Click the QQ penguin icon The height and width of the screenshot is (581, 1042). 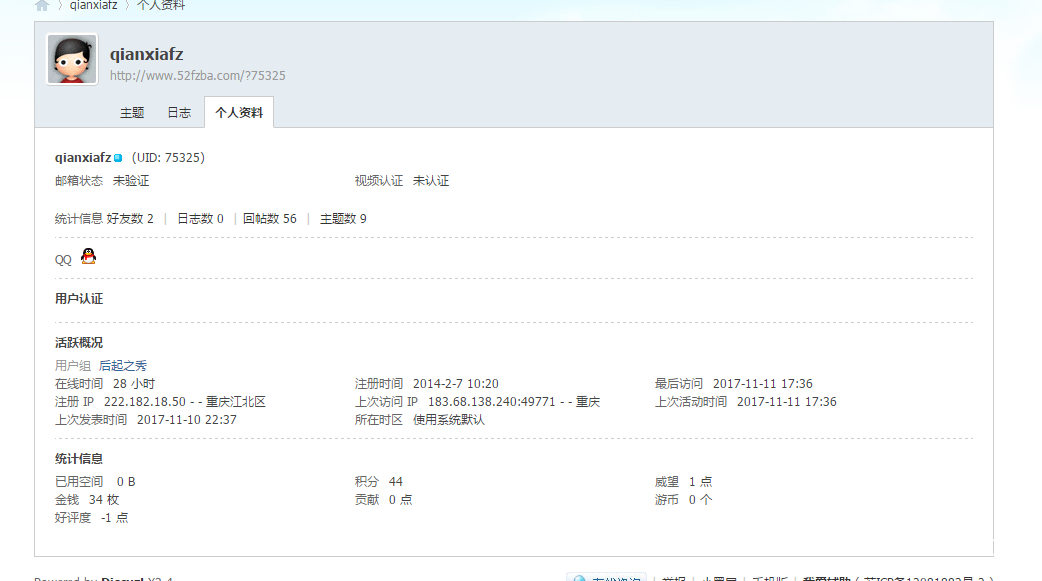pyautogui.click(x=88, y=256)
